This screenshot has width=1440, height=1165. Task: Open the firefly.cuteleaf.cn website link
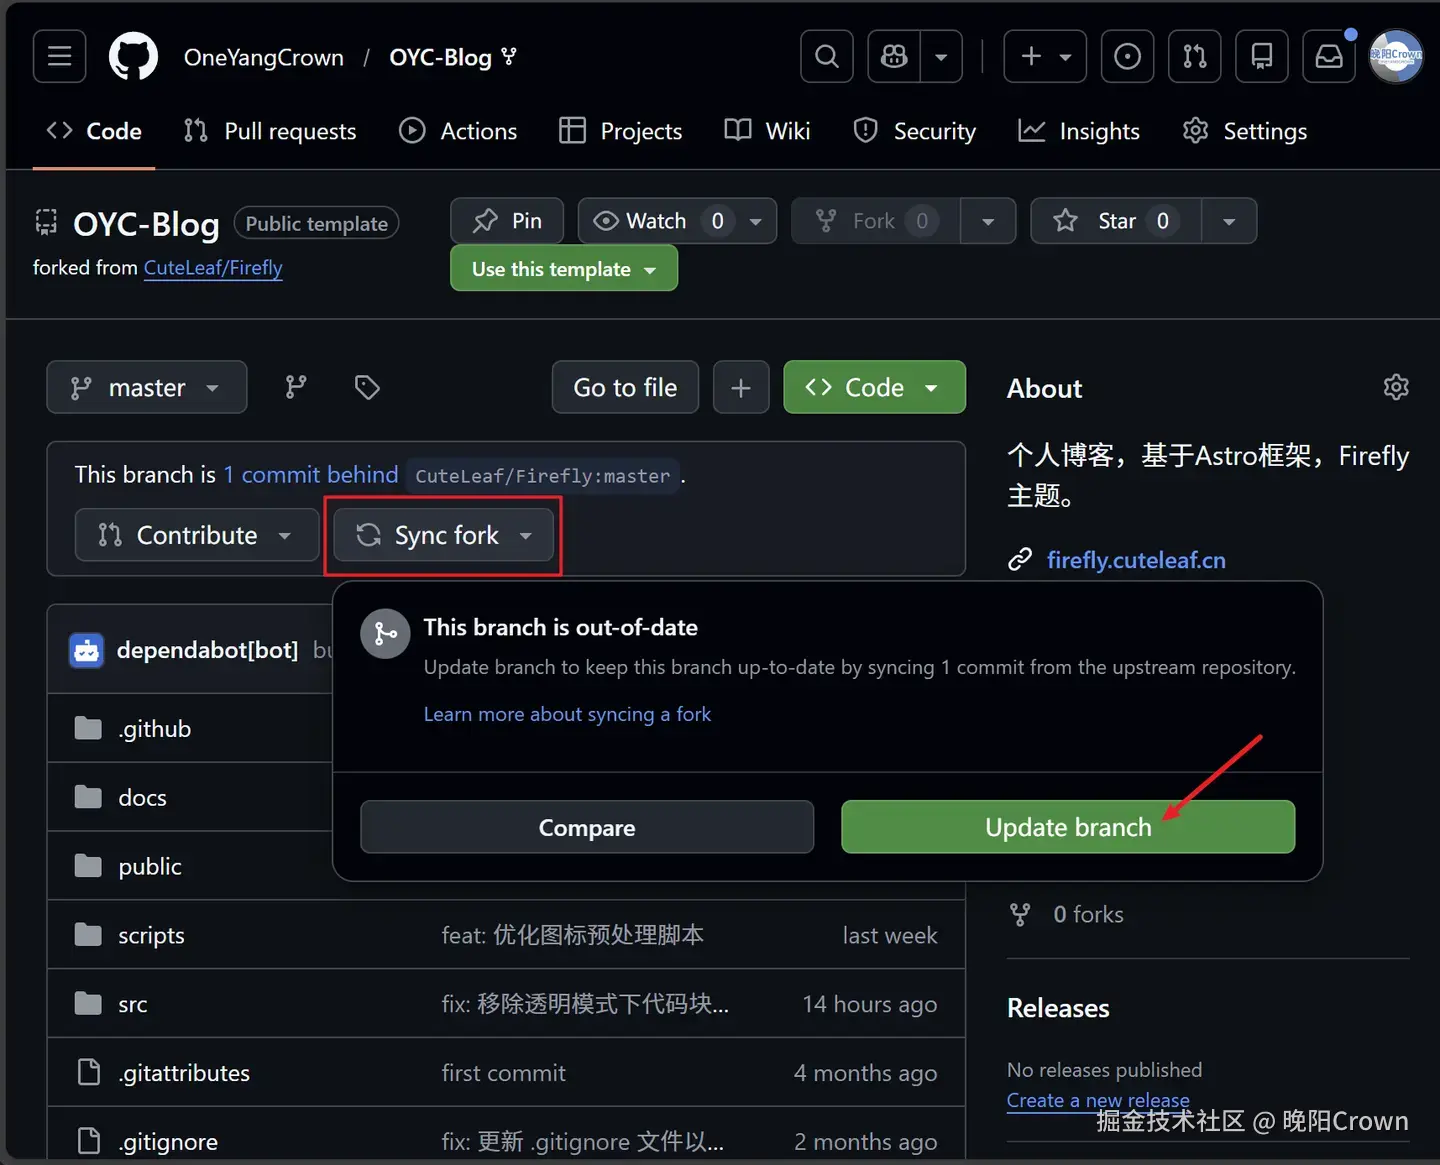click(1136, 560)
